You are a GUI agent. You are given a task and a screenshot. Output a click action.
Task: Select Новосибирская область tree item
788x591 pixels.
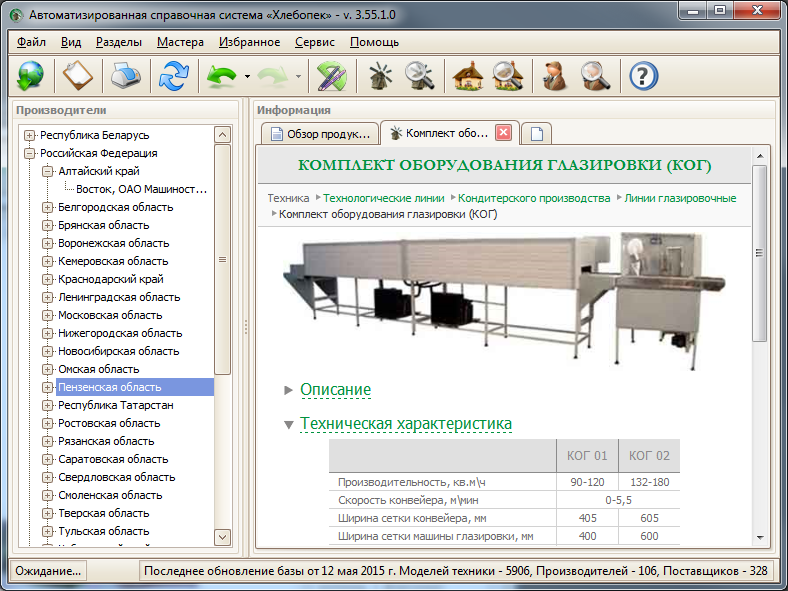pyautogui.click(x=119, y=351)
